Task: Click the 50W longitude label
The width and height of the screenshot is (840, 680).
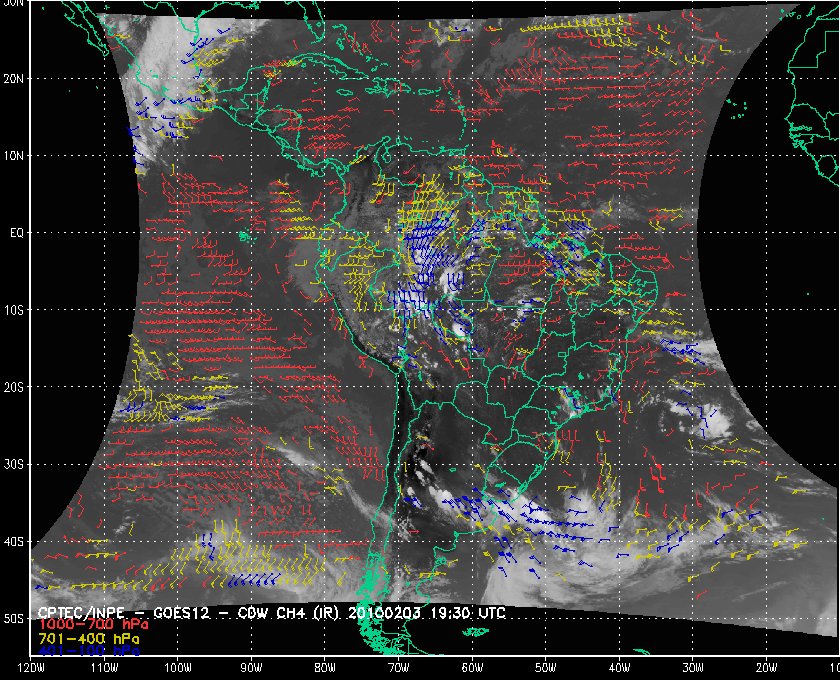Action: point(545,668)
